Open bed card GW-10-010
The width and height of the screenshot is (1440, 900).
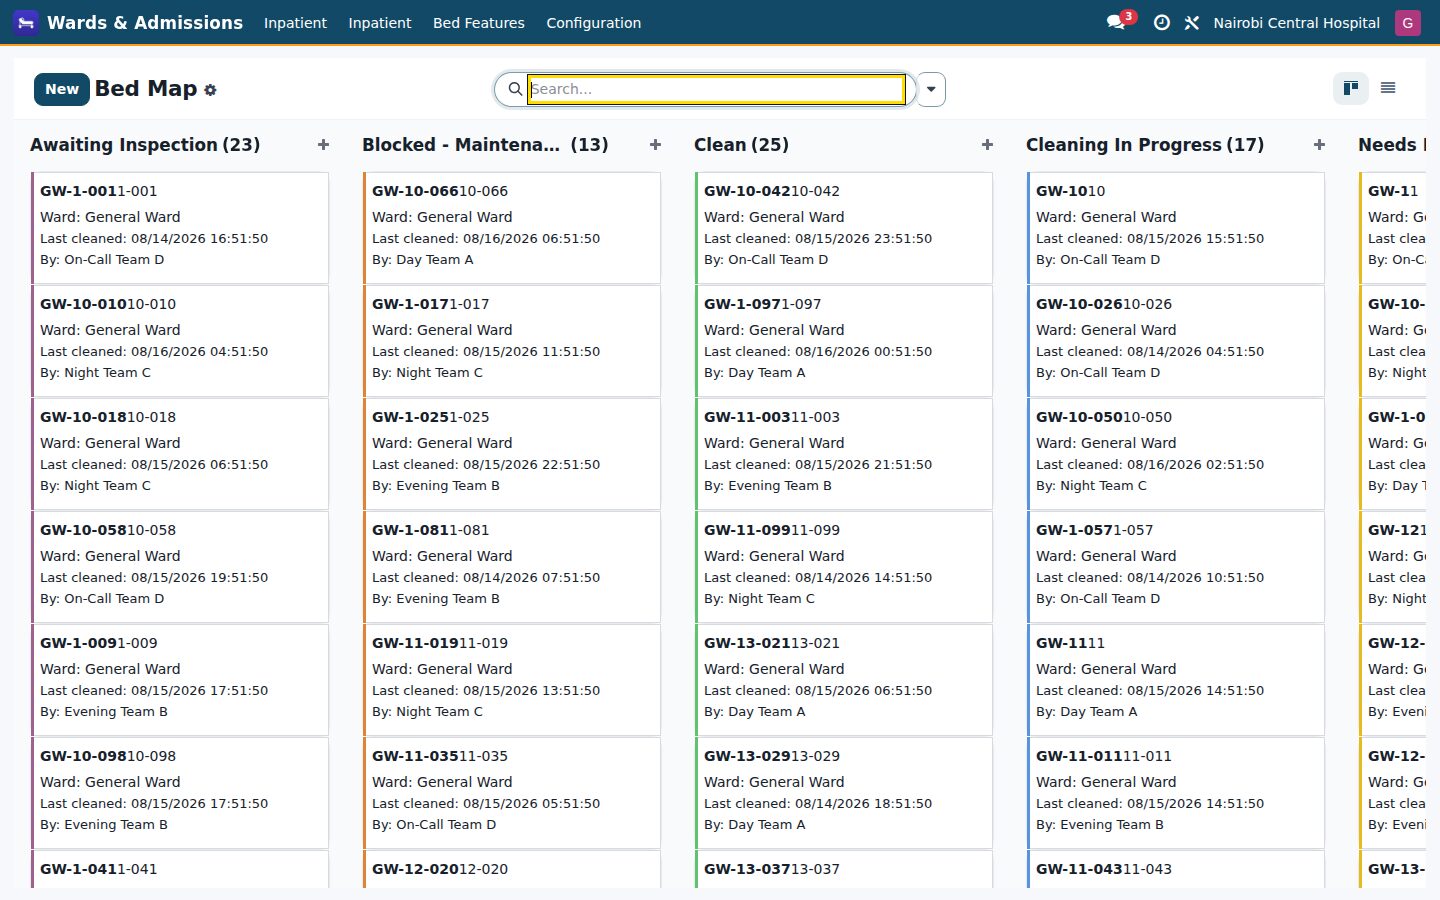[x=180, y=341]
